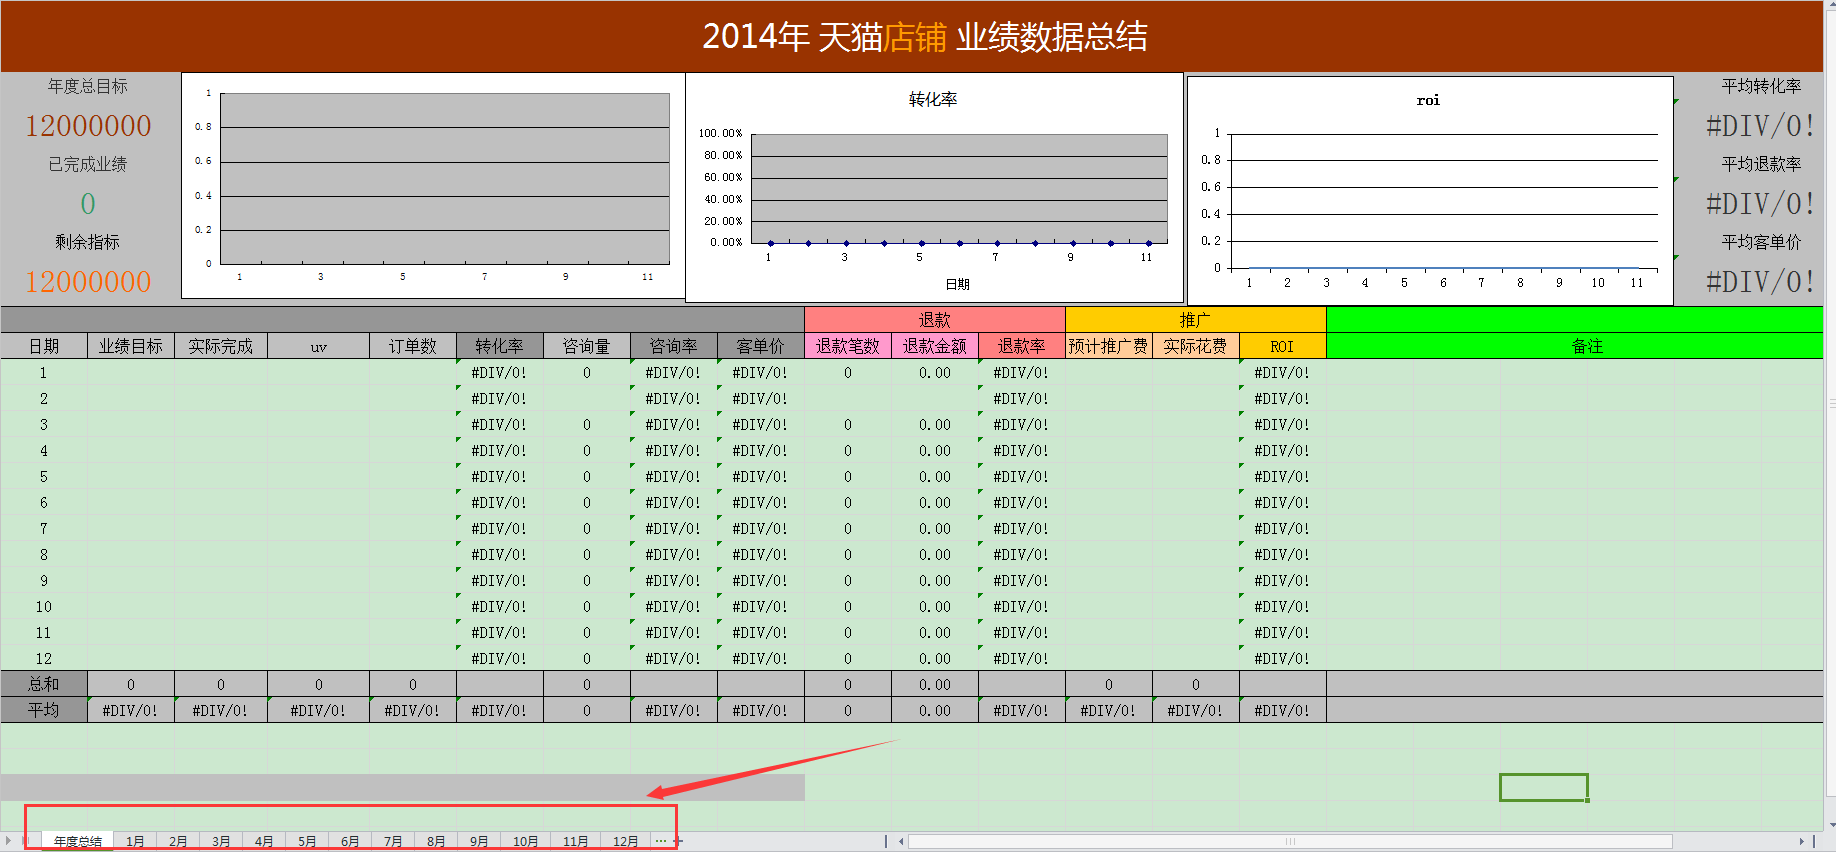Open the 12月 sheet tab
The height and width of the screenshot is (852, 1836).
tap(626, 841)
